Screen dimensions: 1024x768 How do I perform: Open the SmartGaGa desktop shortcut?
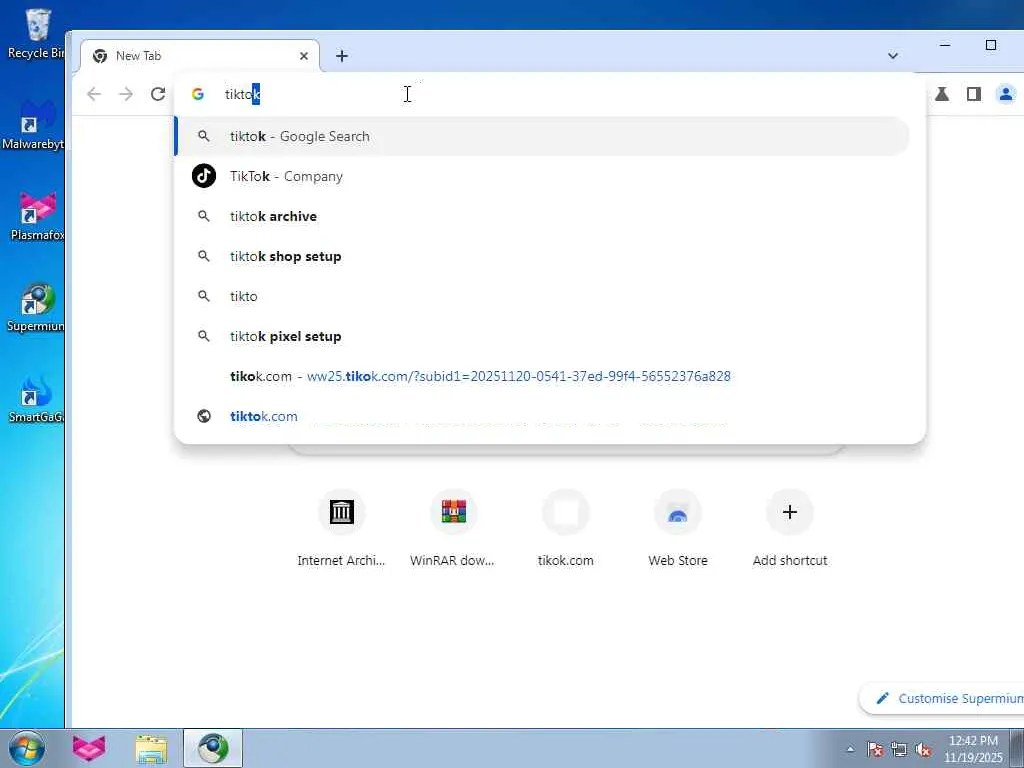(x=36, y=398)
